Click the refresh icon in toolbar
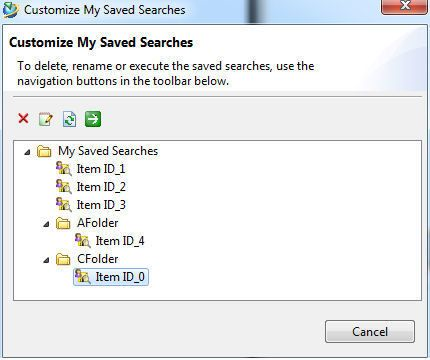This screenshot has height=360, width=430. [69, 119]
